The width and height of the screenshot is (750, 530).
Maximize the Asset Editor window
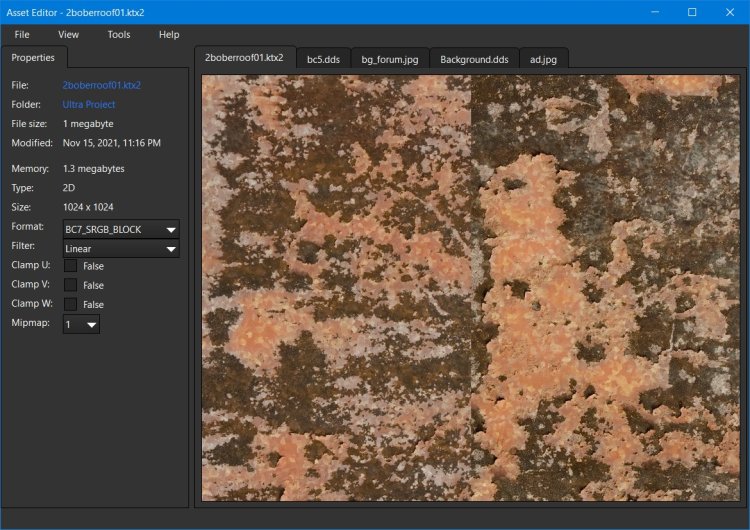pyautogui.click(x=691, y=12)
